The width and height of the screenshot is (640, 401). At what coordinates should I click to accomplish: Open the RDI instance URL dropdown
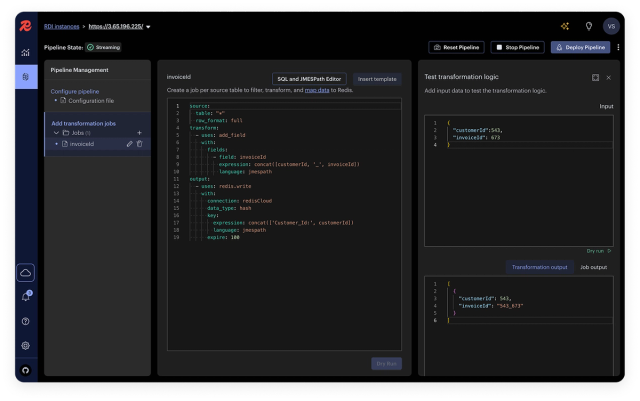coord(148,27)
